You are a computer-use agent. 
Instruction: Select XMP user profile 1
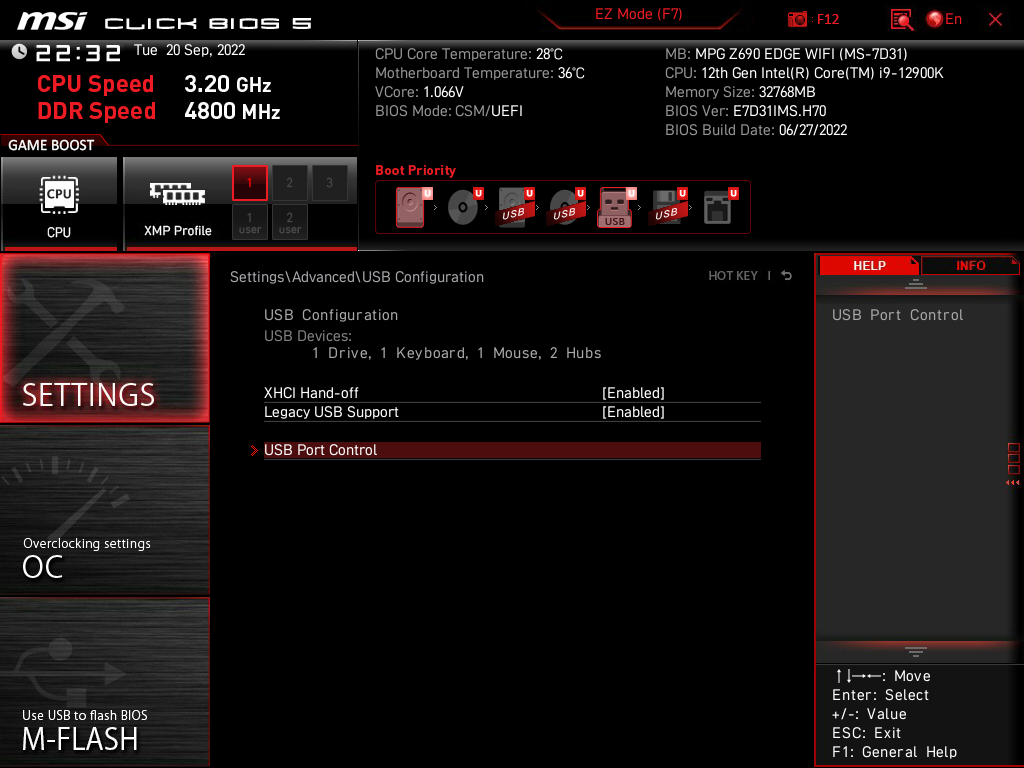pos(249,223)
